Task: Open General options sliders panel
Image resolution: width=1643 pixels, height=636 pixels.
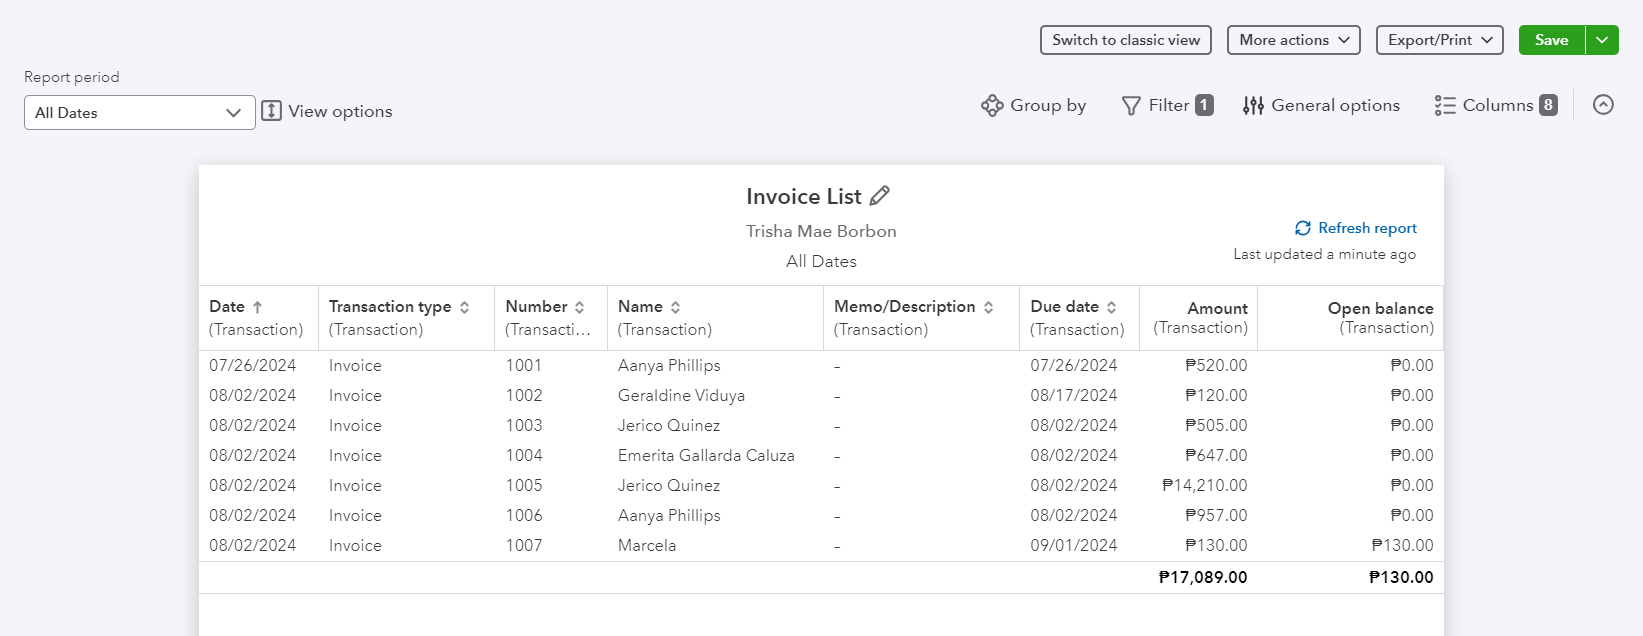Action: (1321, 105)
